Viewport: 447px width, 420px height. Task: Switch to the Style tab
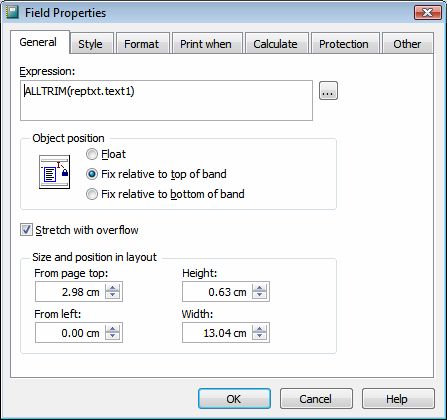(92, 44)
